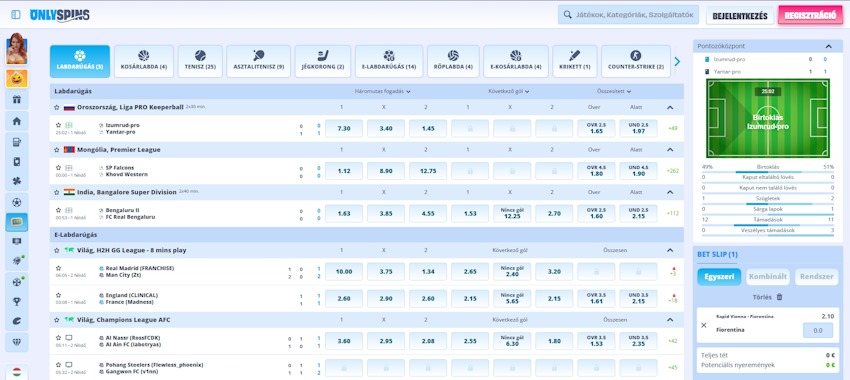
Task: Open live stream monitor icon for Al Nassr match
Action: click(69, 338)
